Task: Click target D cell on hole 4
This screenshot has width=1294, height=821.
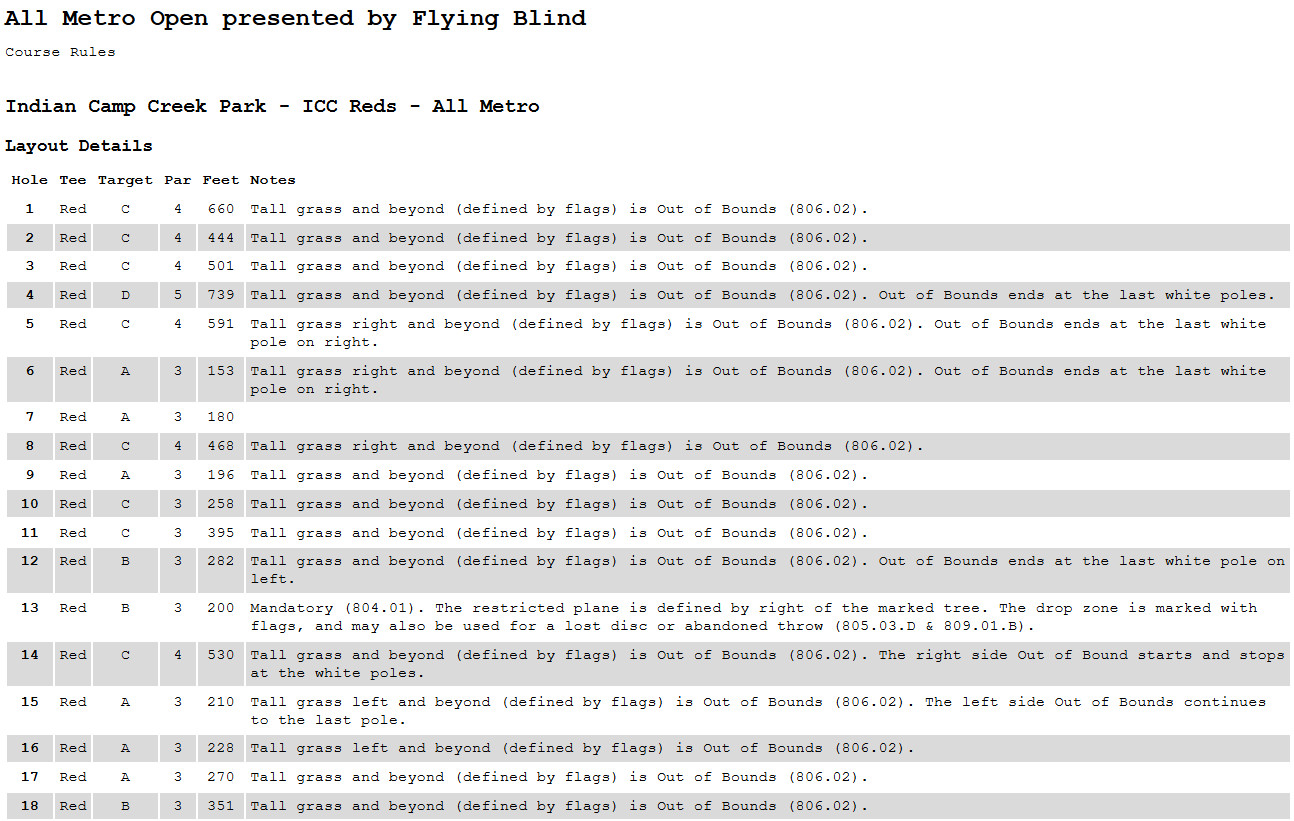Action: tap(125, 295)
